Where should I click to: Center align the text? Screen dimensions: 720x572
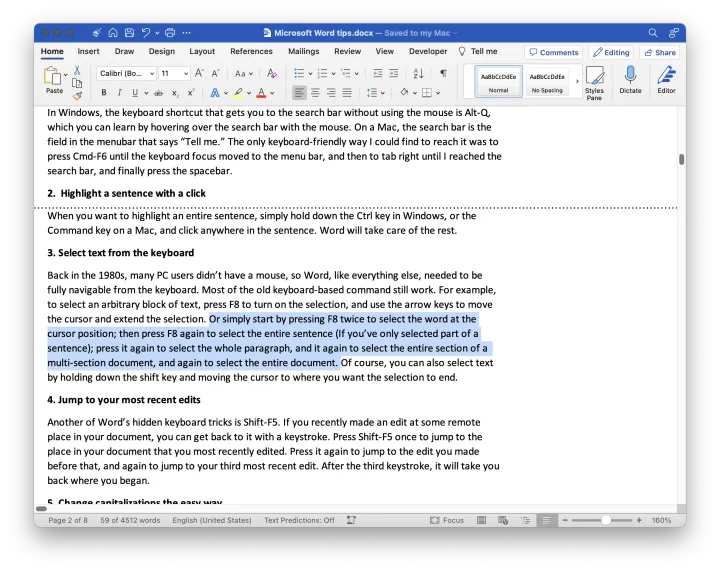316,93
